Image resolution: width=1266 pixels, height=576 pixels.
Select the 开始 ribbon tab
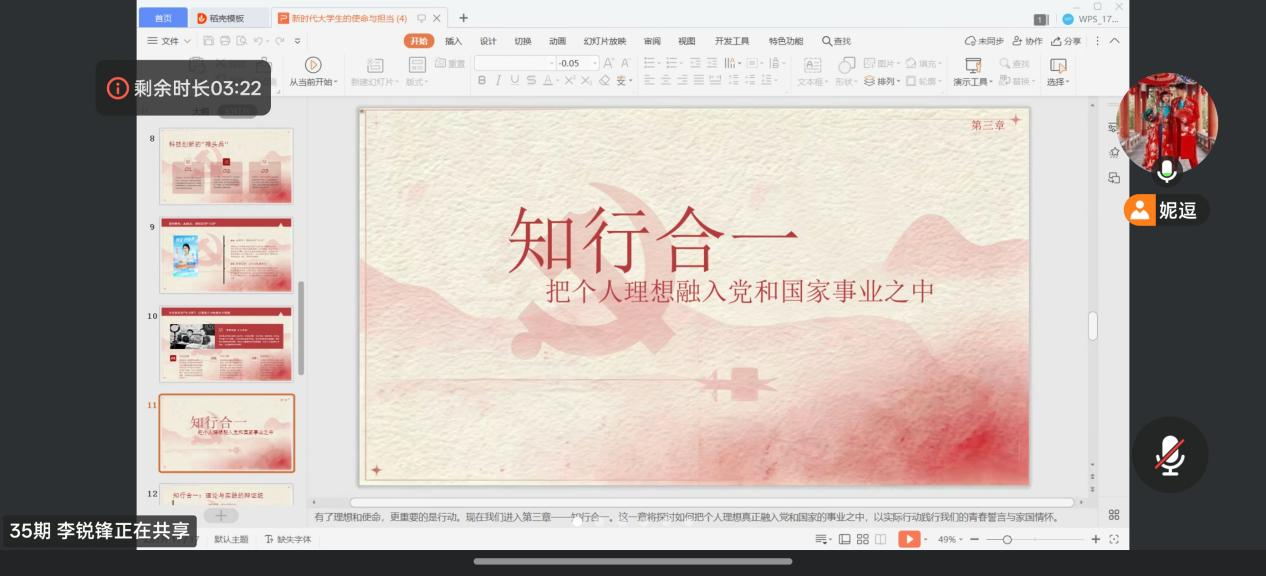tap(419, 41)
